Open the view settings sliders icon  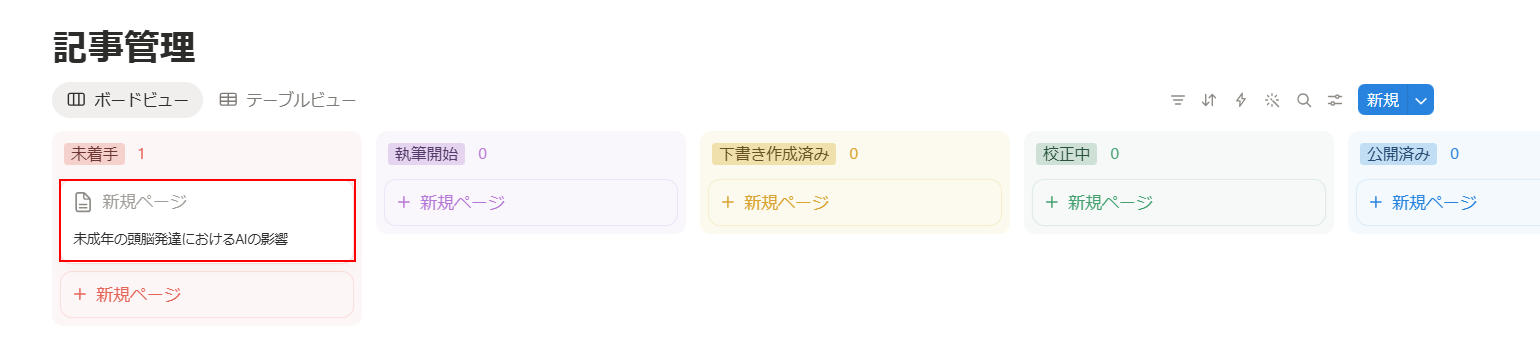pyautogui.click(x=1335, y=100)
